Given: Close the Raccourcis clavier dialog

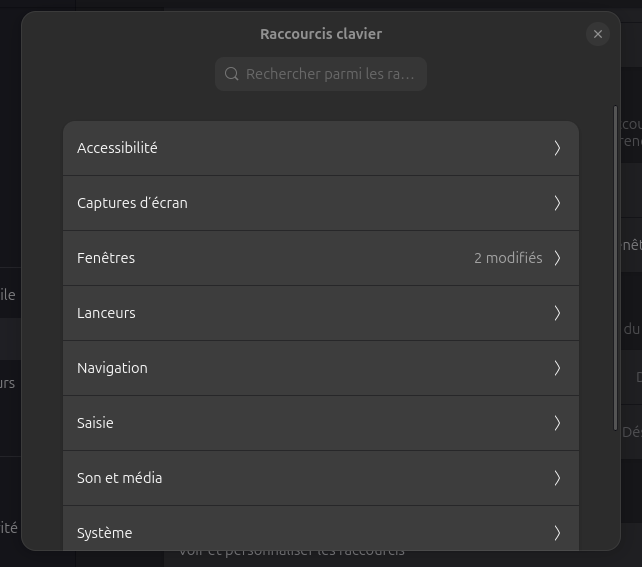Looking at the screenshot, I should 598,34.
